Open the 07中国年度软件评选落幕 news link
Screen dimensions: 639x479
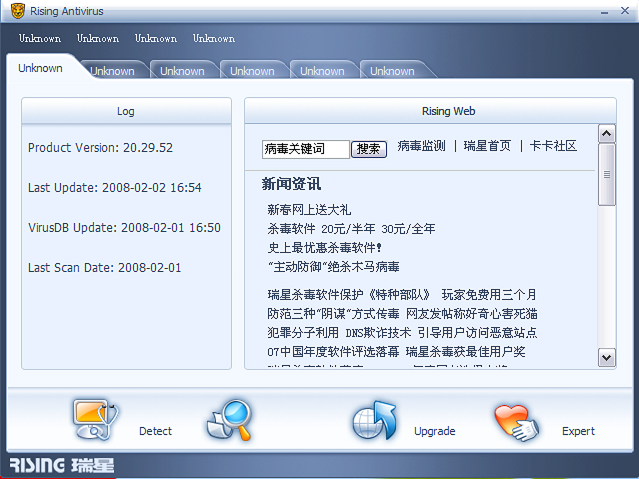[x=397, y=351]
